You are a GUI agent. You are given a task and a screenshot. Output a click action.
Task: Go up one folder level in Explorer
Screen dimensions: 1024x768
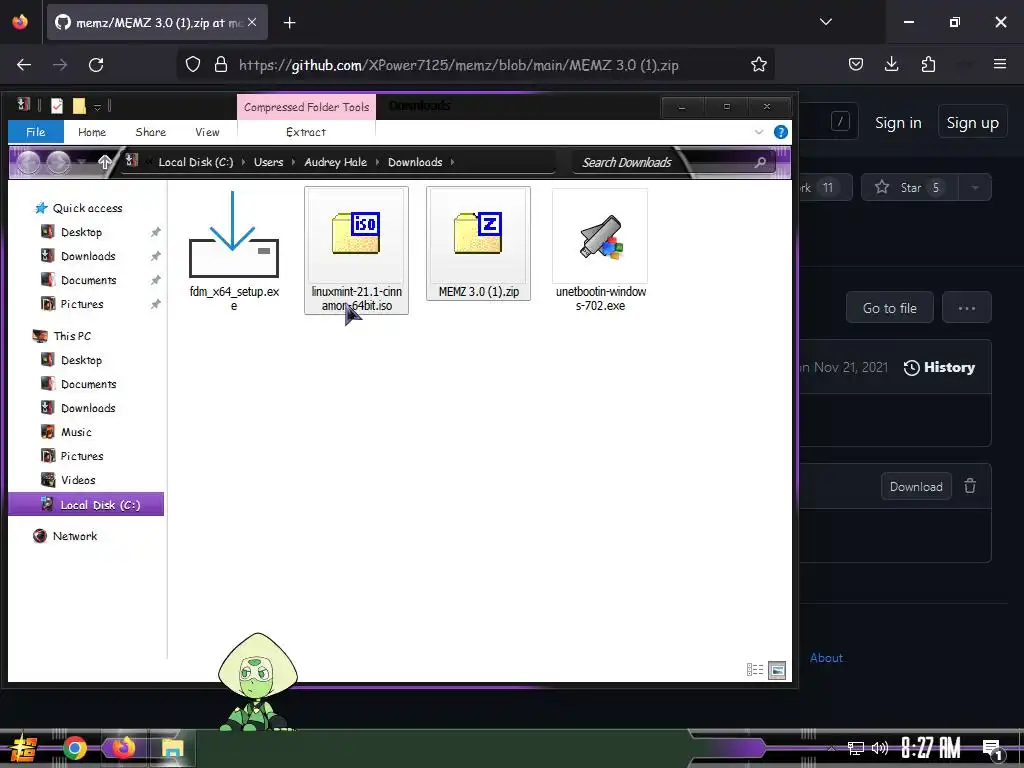click(104, 162)
